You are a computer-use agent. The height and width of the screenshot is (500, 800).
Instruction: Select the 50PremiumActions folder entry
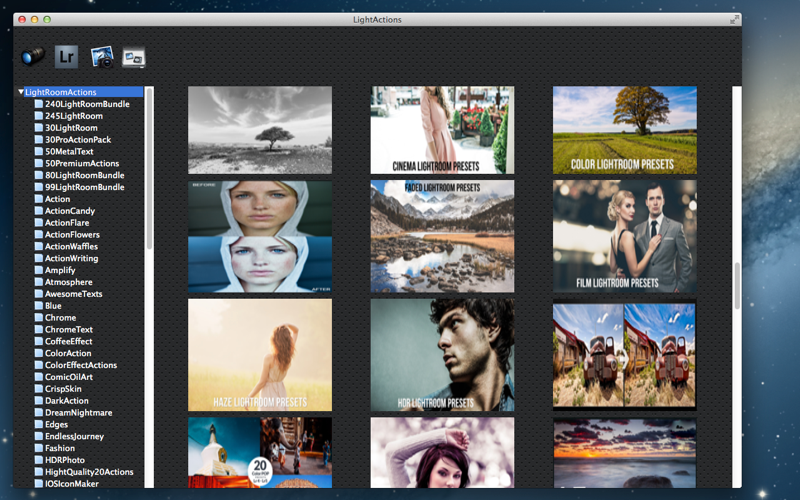pyautogui.click(x=82, y=163)
